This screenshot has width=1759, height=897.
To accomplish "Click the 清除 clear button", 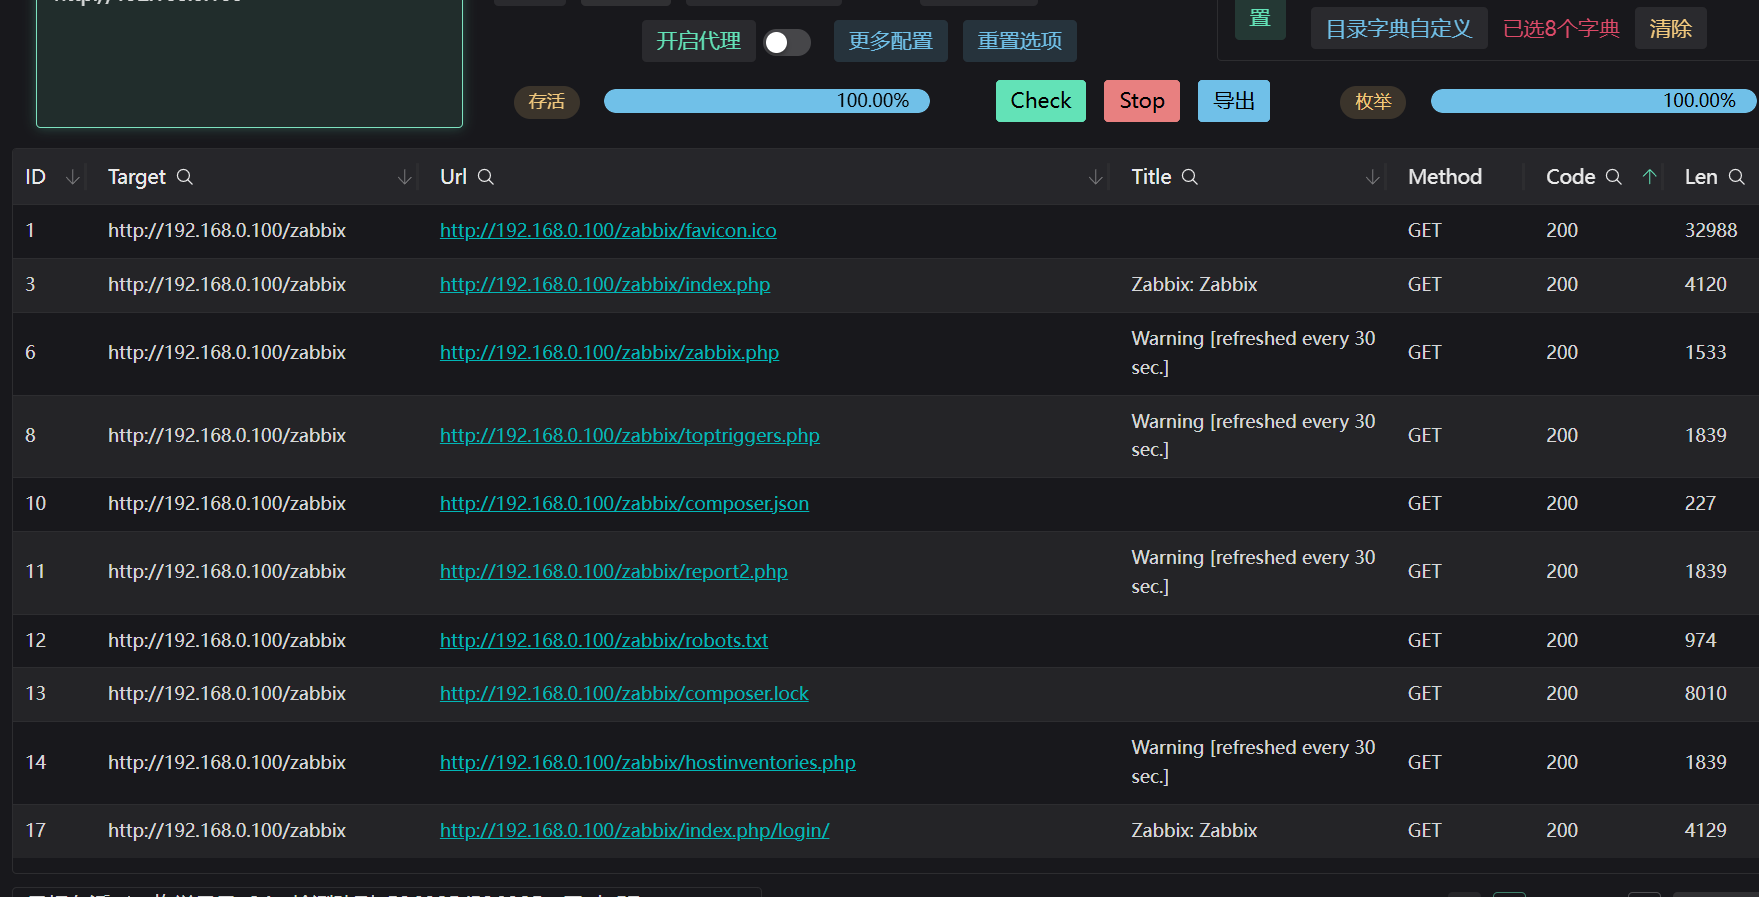I will 1671,28.
